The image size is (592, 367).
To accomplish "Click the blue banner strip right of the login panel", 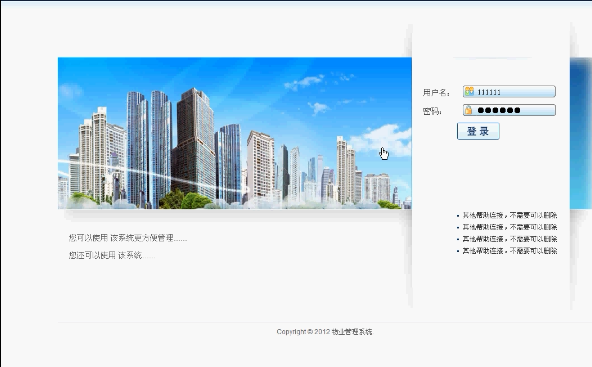I will click(x=581, y=133).
